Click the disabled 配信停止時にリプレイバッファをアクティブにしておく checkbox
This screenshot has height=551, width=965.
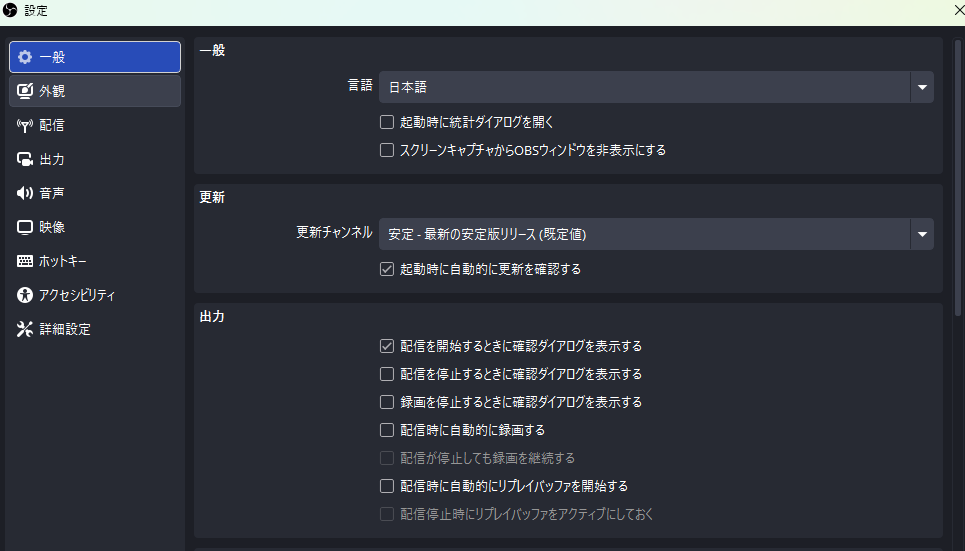tap(386, 514)
